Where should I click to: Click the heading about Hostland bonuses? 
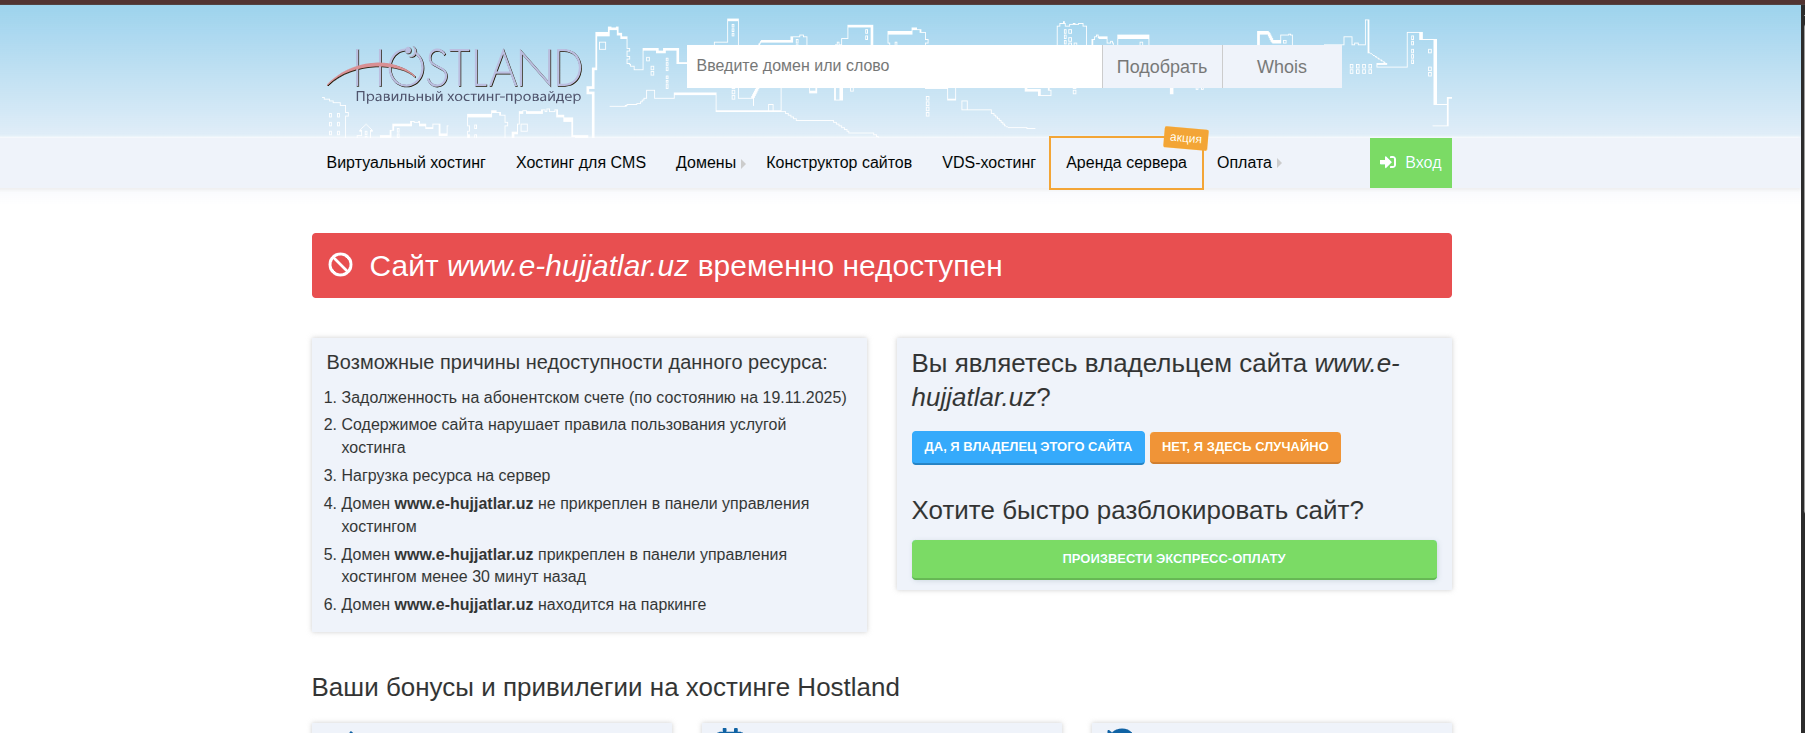(605, 687)
